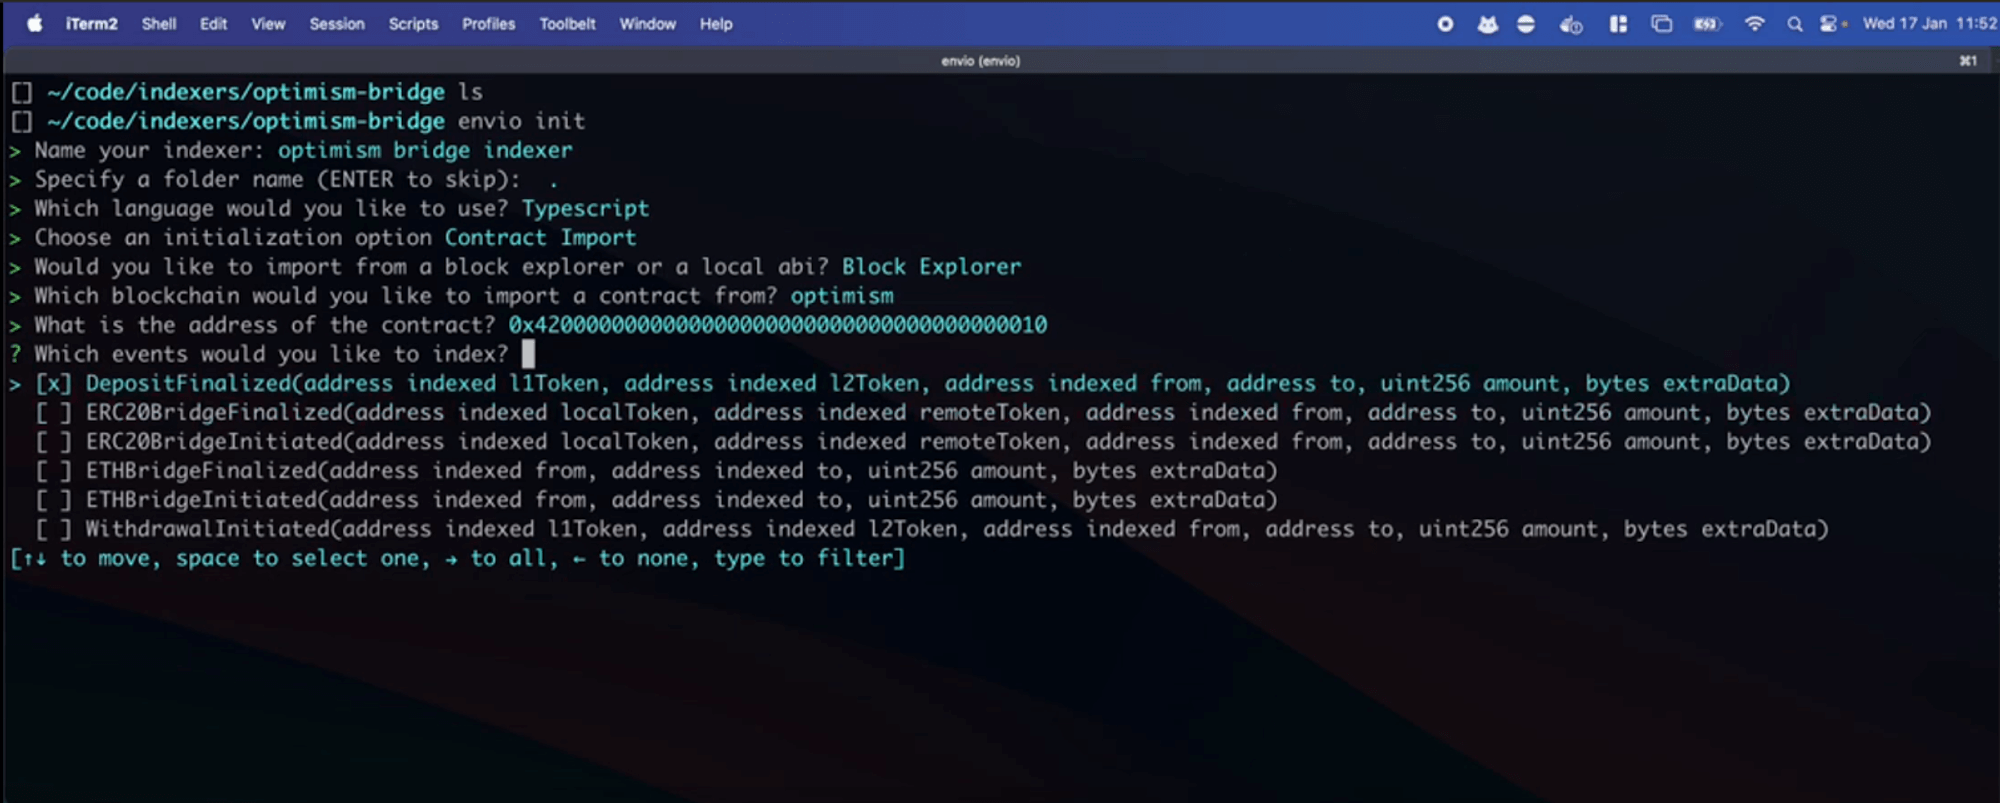The width and height of the screenshot is (2000, 803).
Task: Select the envio terminal tab title
Action: [x=980, y=61]
